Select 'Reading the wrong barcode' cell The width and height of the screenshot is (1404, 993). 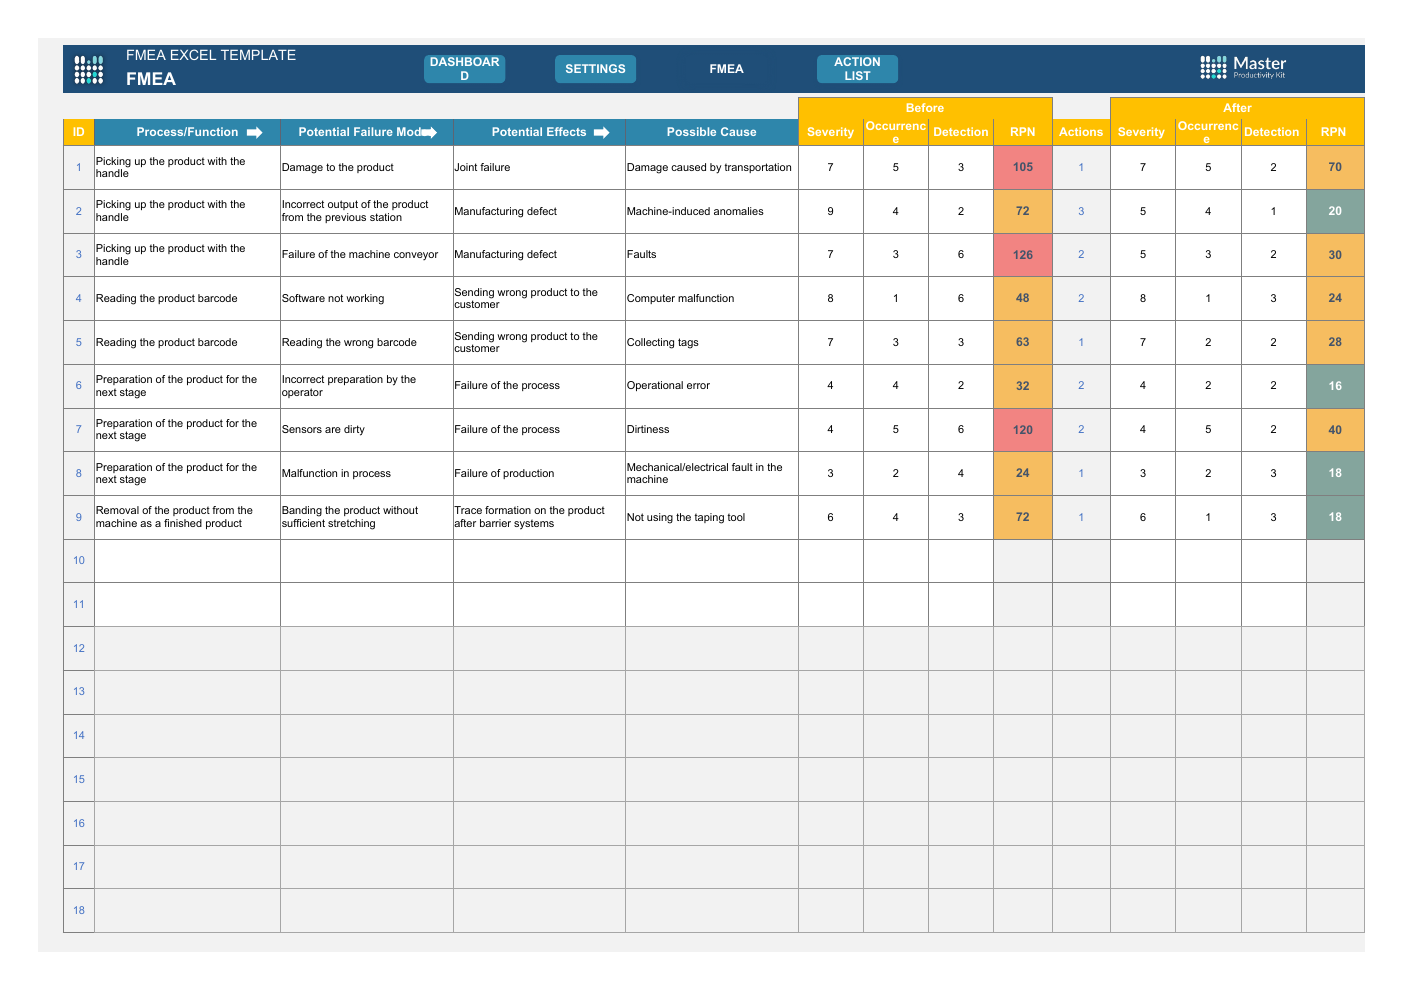tap(367, 342)
